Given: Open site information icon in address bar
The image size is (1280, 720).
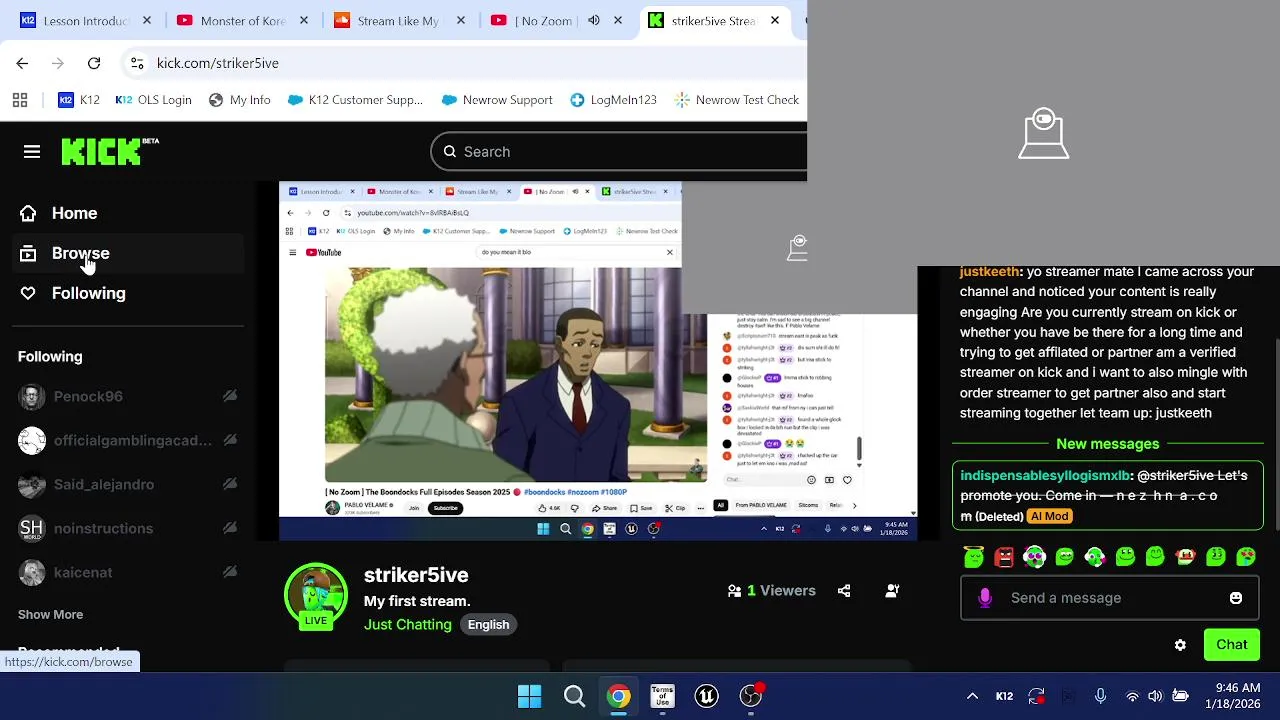Looking at the screenshot, I should pos(136,63).
